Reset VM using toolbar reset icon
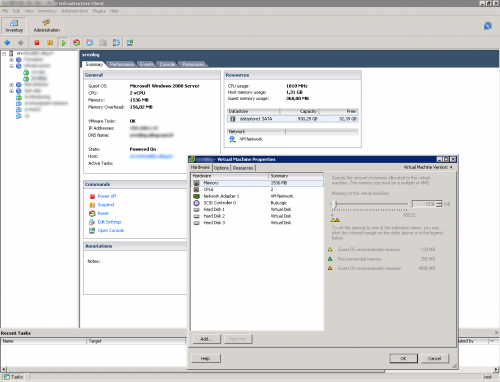 pyautogui.click(x=76, y=43)
